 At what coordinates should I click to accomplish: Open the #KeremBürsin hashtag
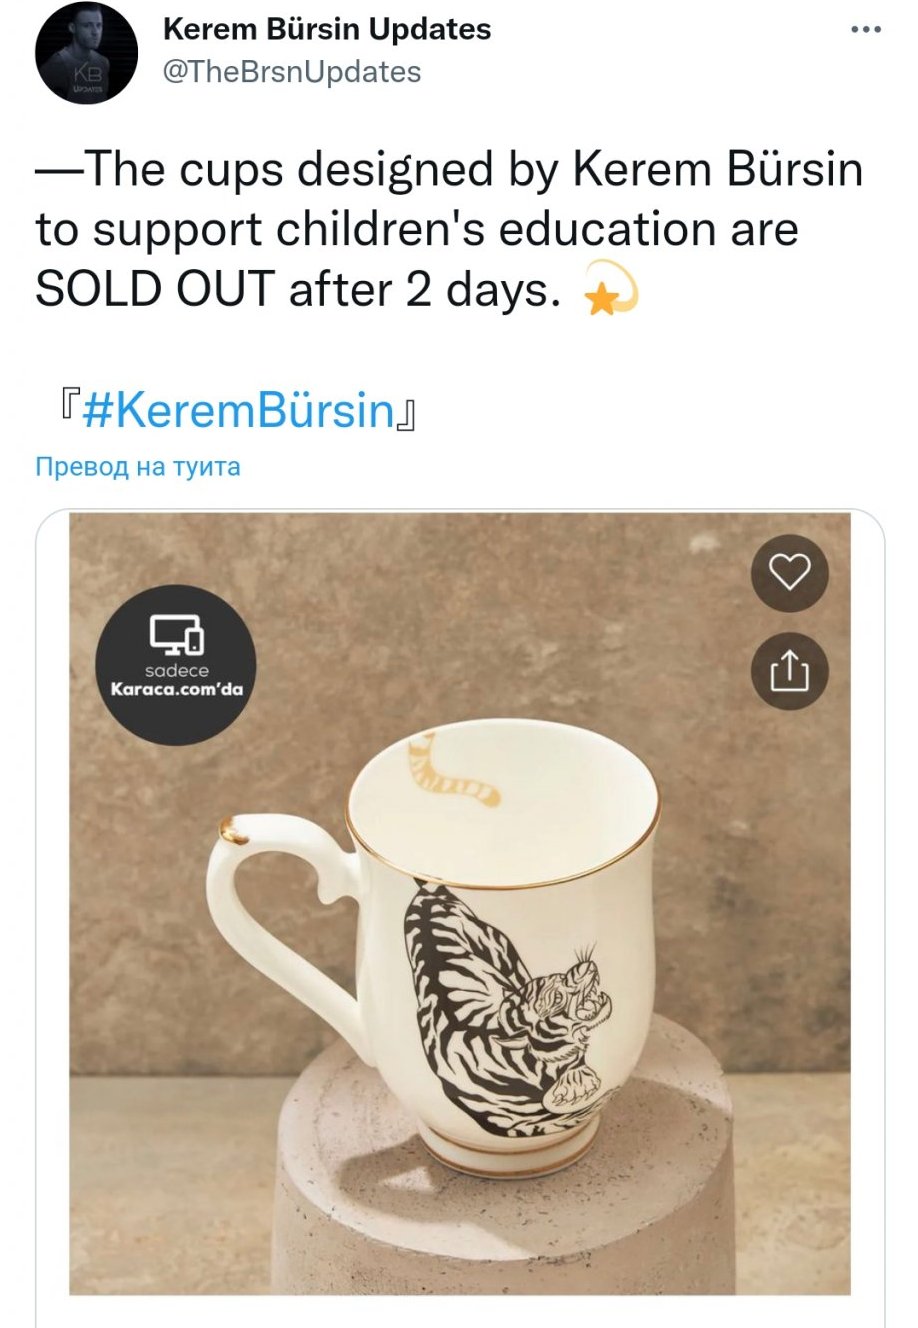239,411
